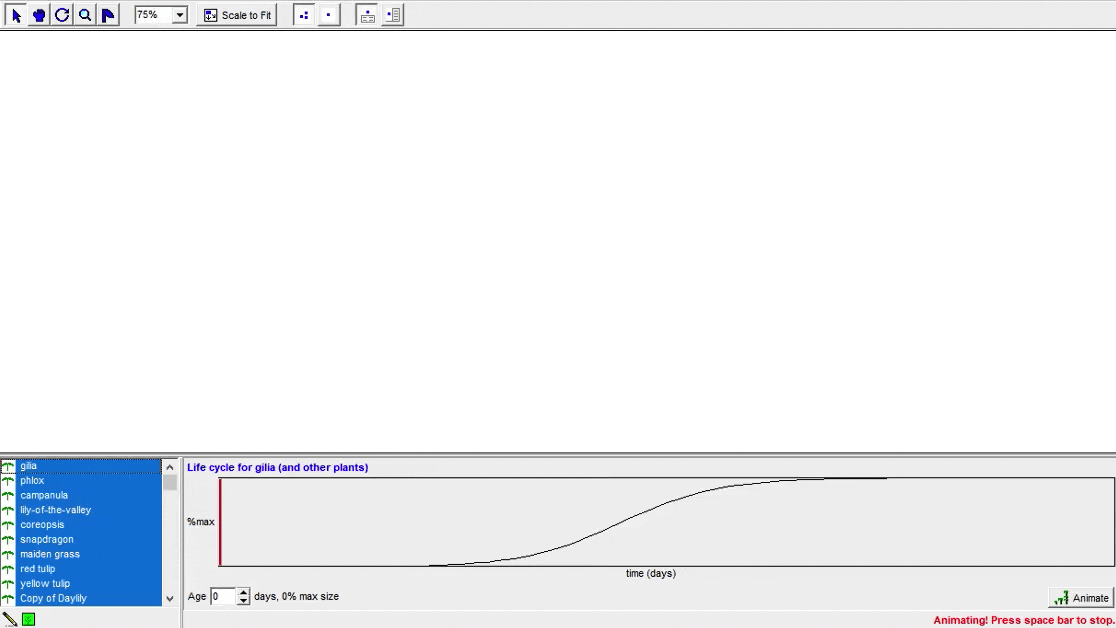This screenshot has width=1116, height=628.
Task: Click the vertical panel layout icon
Action: pyautogui.click(x=392, y=14)
